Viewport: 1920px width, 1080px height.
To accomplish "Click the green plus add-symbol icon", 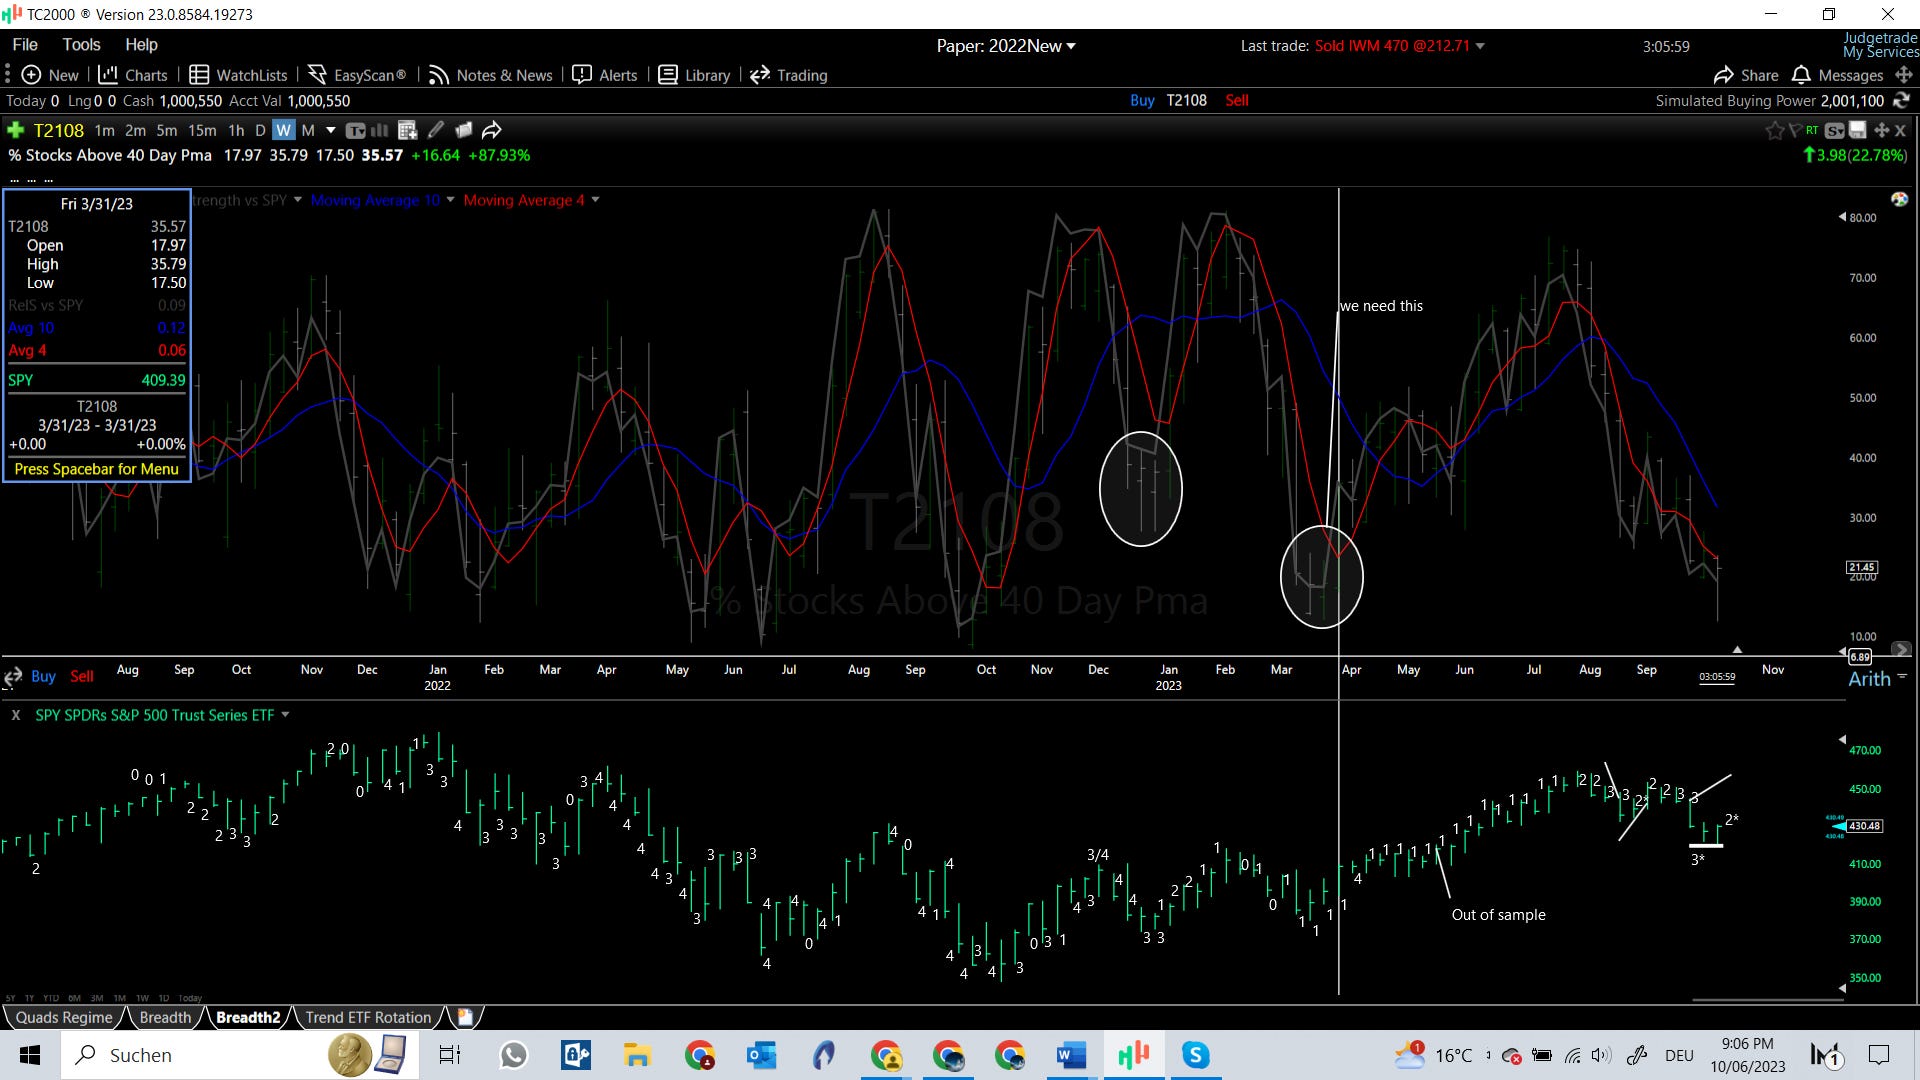I will (x=15, y=130).
